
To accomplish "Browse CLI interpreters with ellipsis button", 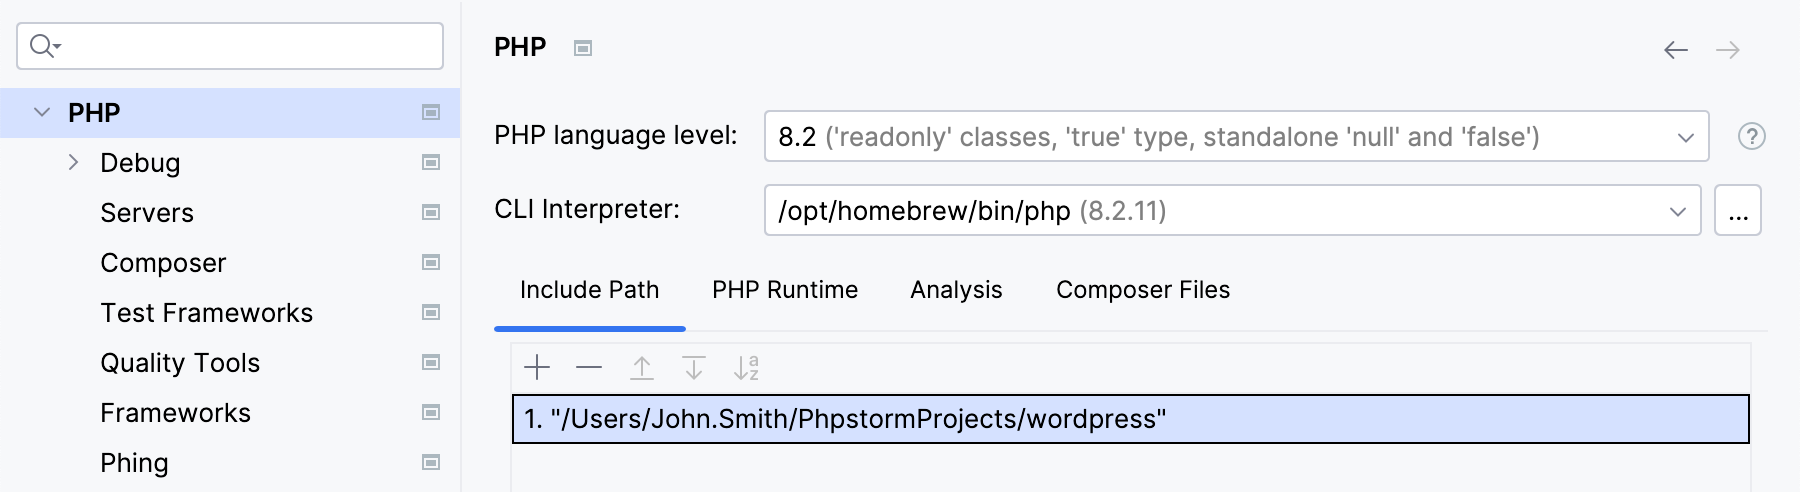I will [1738, 210].
